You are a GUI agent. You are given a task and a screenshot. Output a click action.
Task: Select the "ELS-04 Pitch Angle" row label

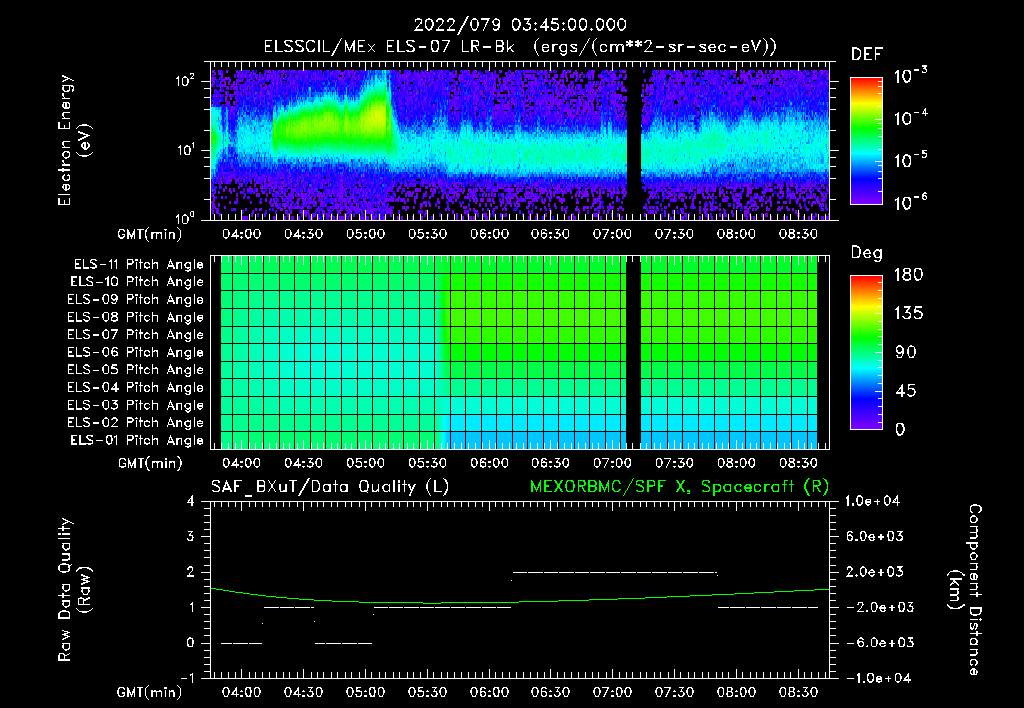click(x=135, y=387)
